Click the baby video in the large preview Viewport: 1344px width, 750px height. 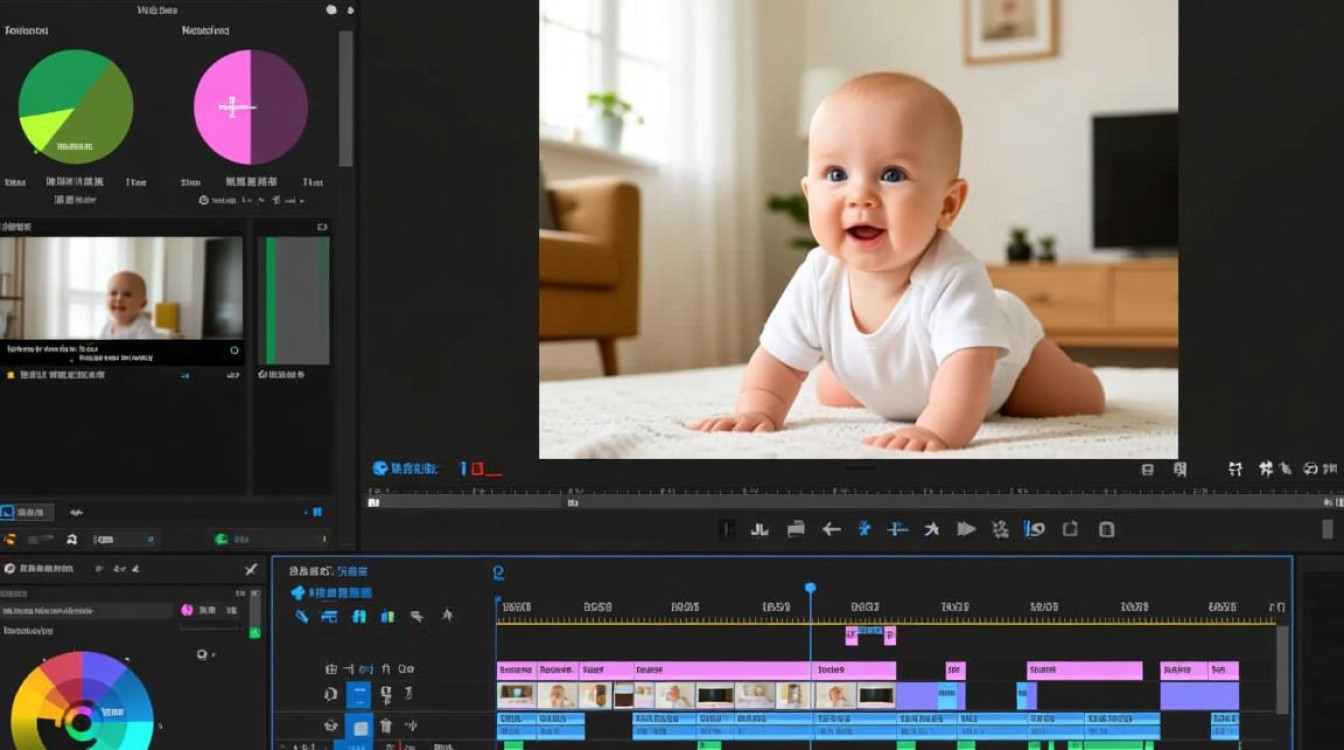858,229
